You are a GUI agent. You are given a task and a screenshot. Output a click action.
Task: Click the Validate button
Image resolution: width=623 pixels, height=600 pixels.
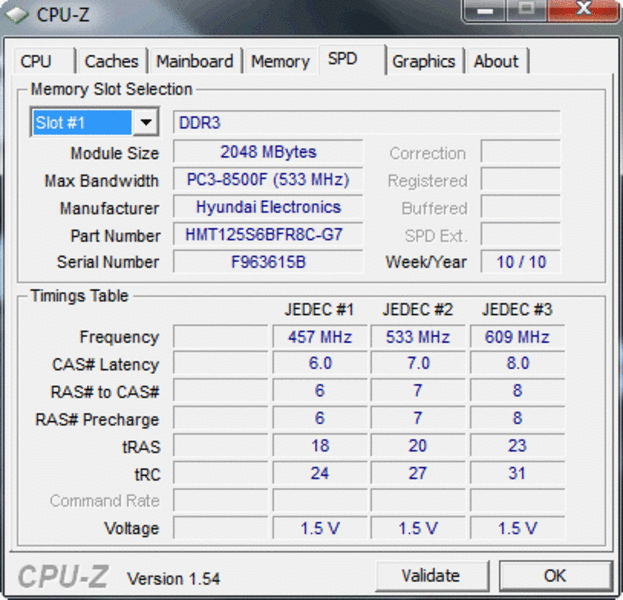point(431,576)
